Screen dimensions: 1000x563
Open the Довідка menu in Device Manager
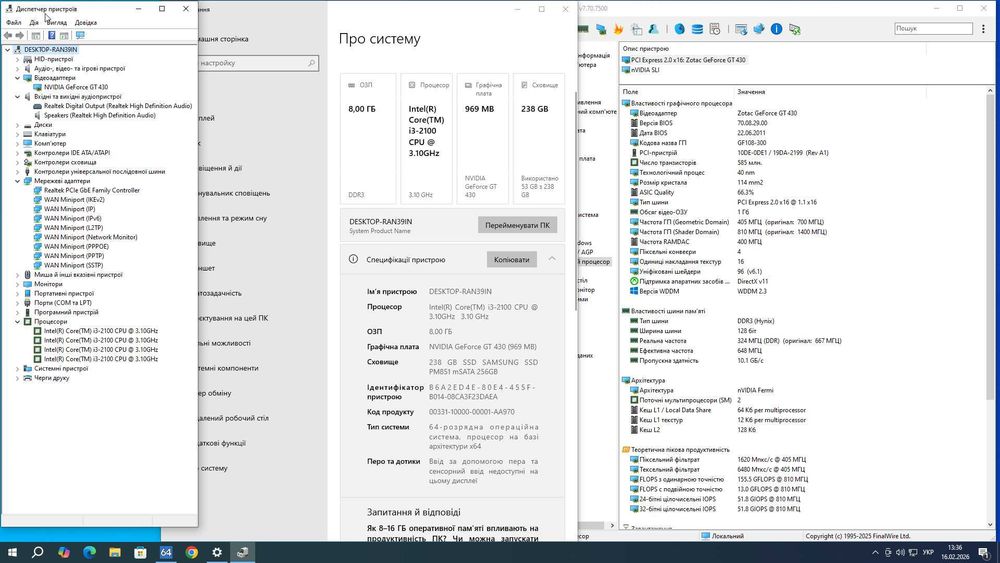(x=85, y=22)
